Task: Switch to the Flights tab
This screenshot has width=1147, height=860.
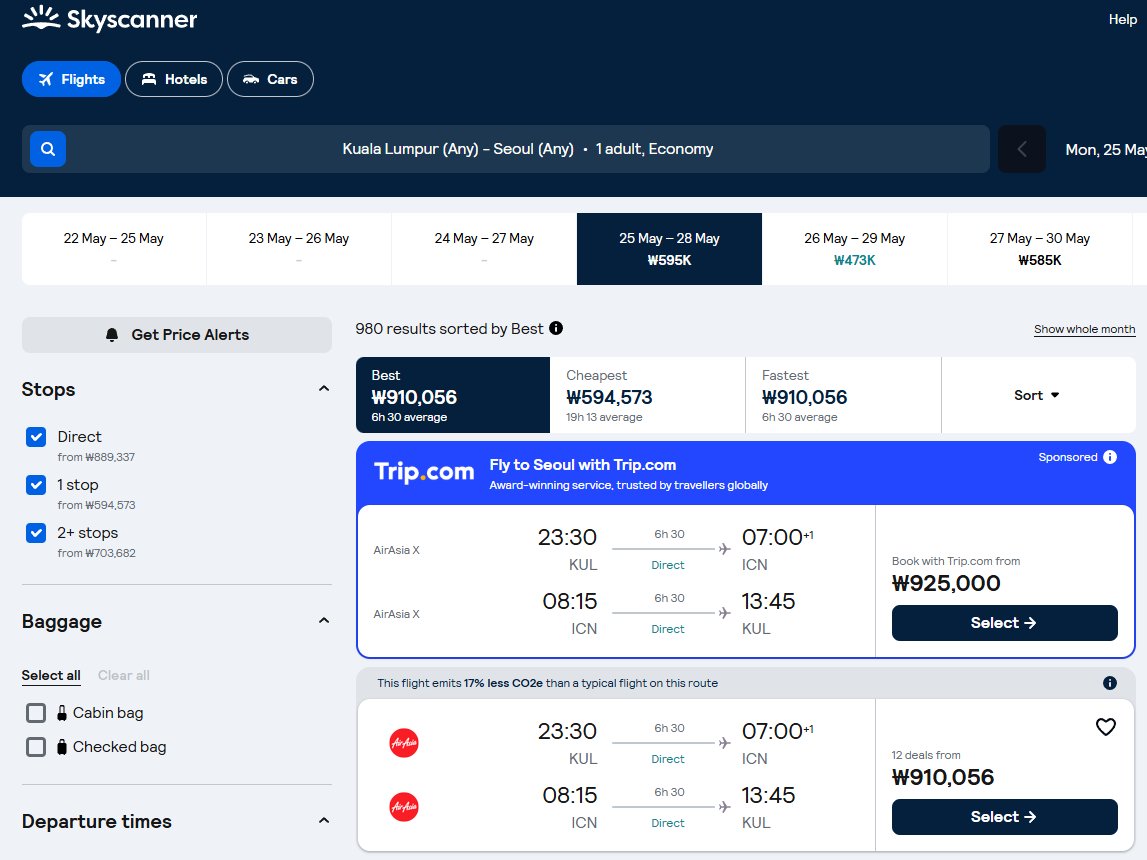Action: pos(71,79)
